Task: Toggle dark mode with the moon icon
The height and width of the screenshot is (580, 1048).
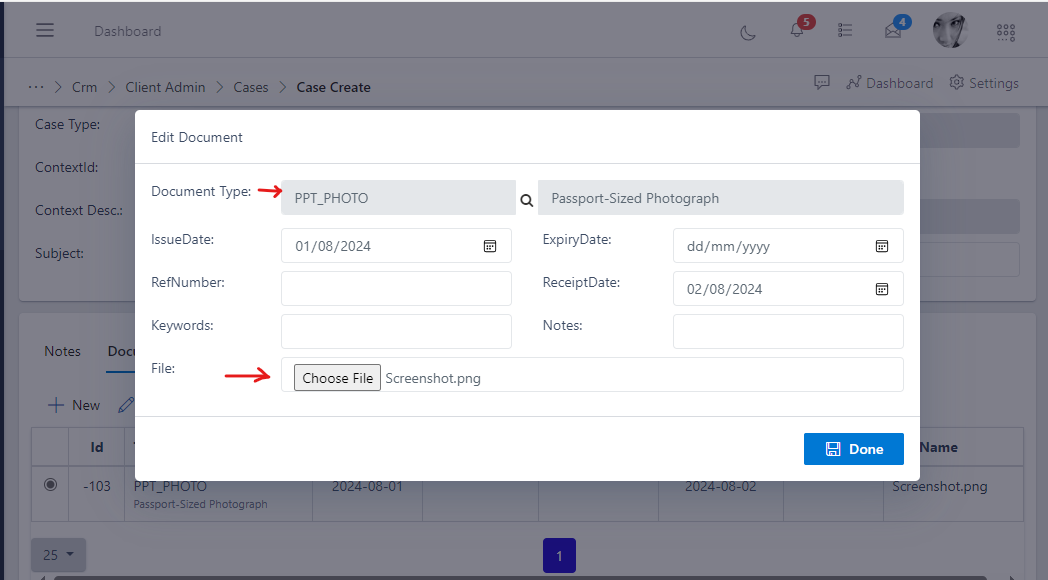Action: click(747, 31)
